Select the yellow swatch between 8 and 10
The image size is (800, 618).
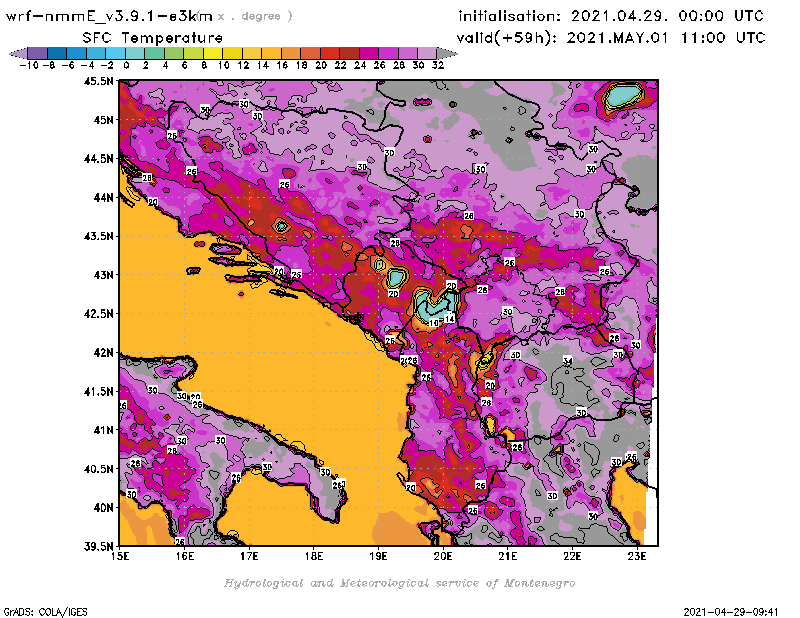pyautogui.click(x=213, y=53)
